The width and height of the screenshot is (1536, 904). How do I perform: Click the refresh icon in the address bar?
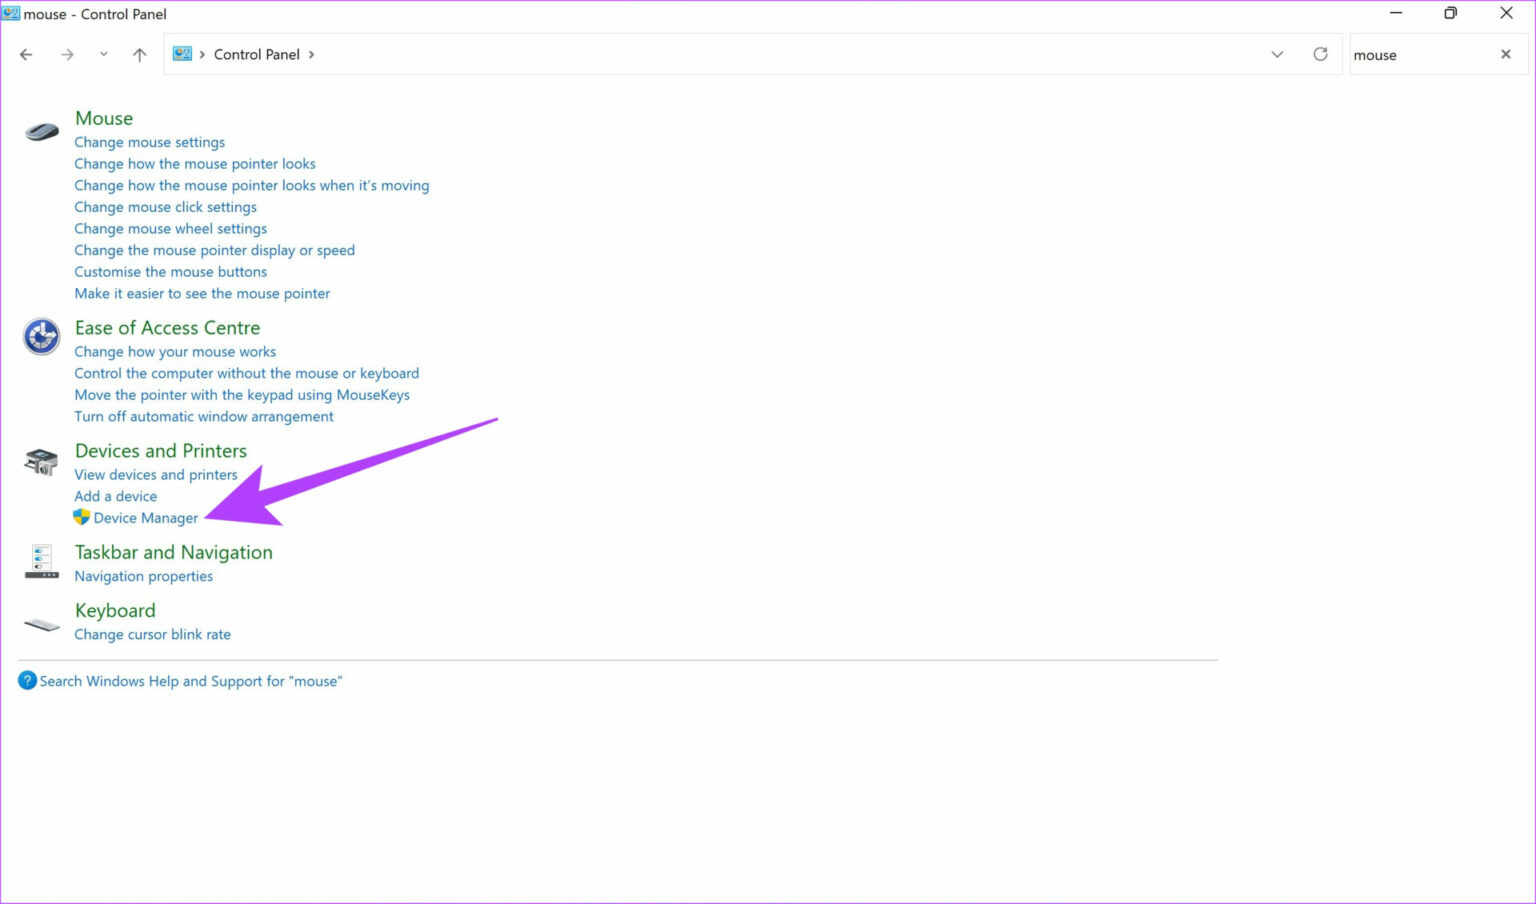coord(1320,54)
